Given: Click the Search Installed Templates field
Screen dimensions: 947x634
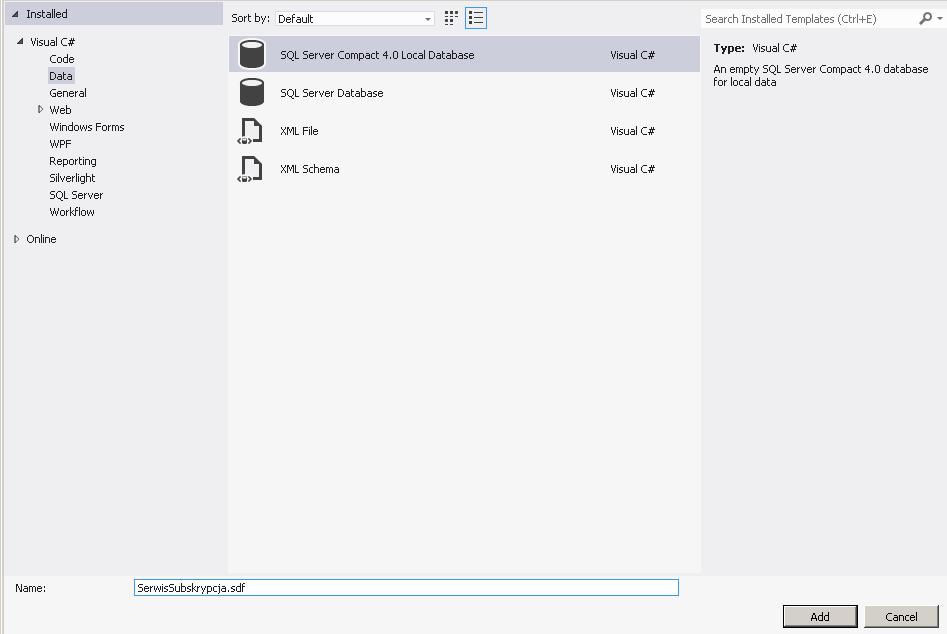Looking at the screenshot, I should 808,19.
